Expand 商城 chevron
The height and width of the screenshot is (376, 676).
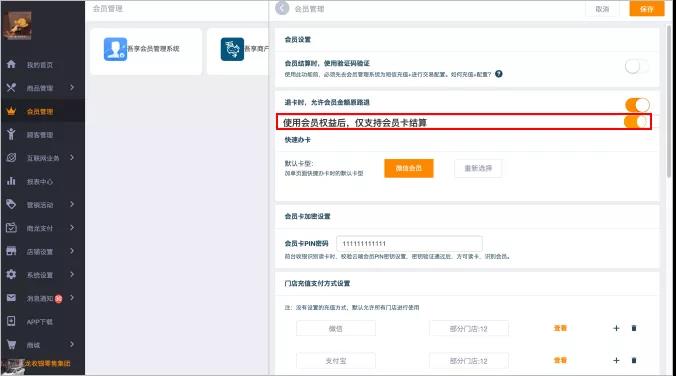click(x=72, y=344)
